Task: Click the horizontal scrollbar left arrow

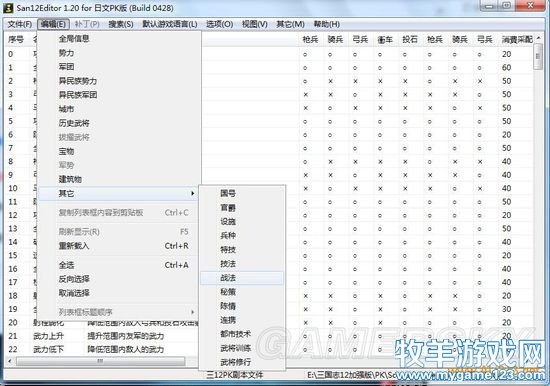Action: pos(10,361)
